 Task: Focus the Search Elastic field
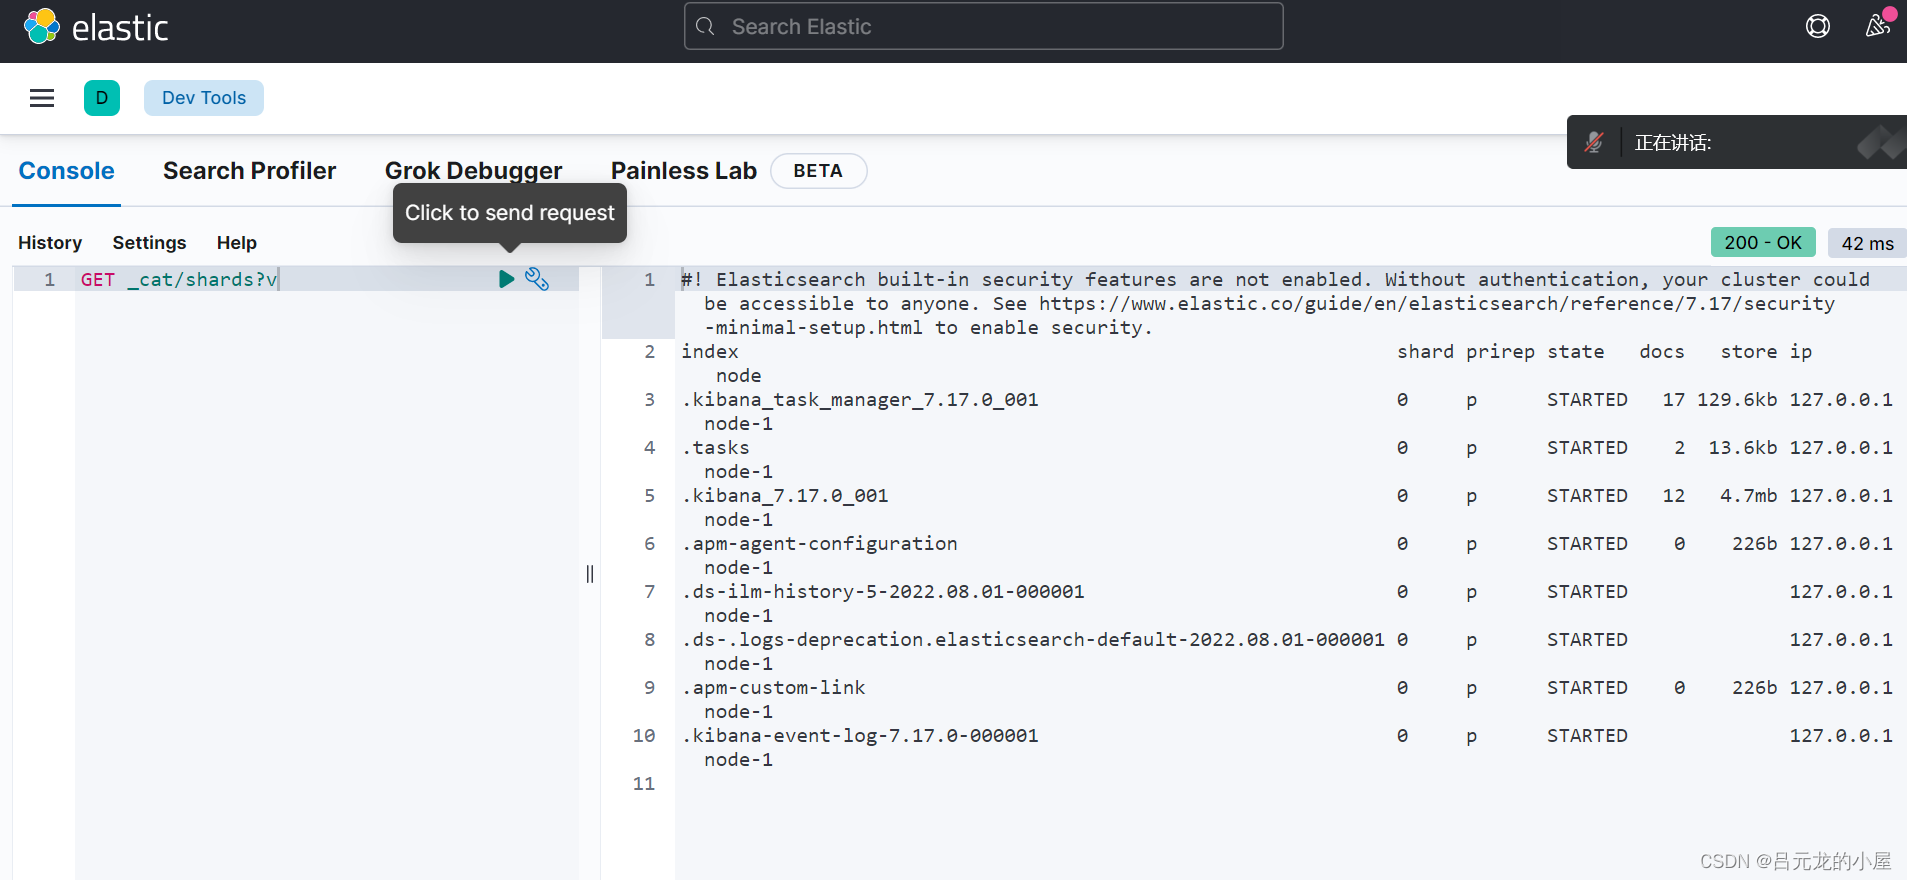983,27
